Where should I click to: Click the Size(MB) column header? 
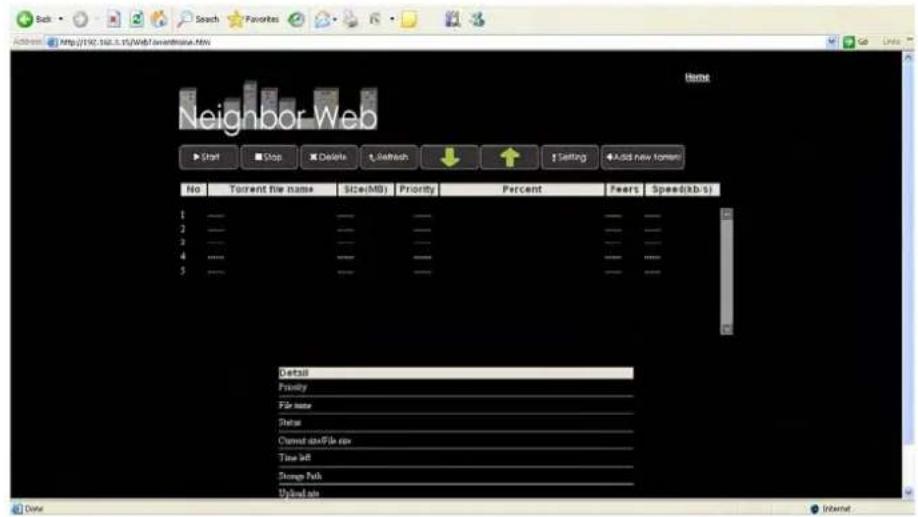[366, 189]
